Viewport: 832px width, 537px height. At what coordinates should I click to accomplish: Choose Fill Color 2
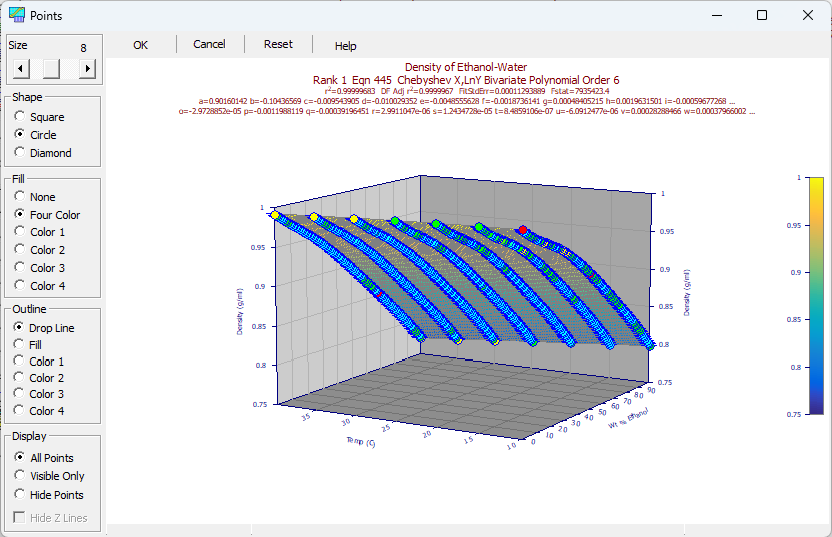(x=40, y=250)
